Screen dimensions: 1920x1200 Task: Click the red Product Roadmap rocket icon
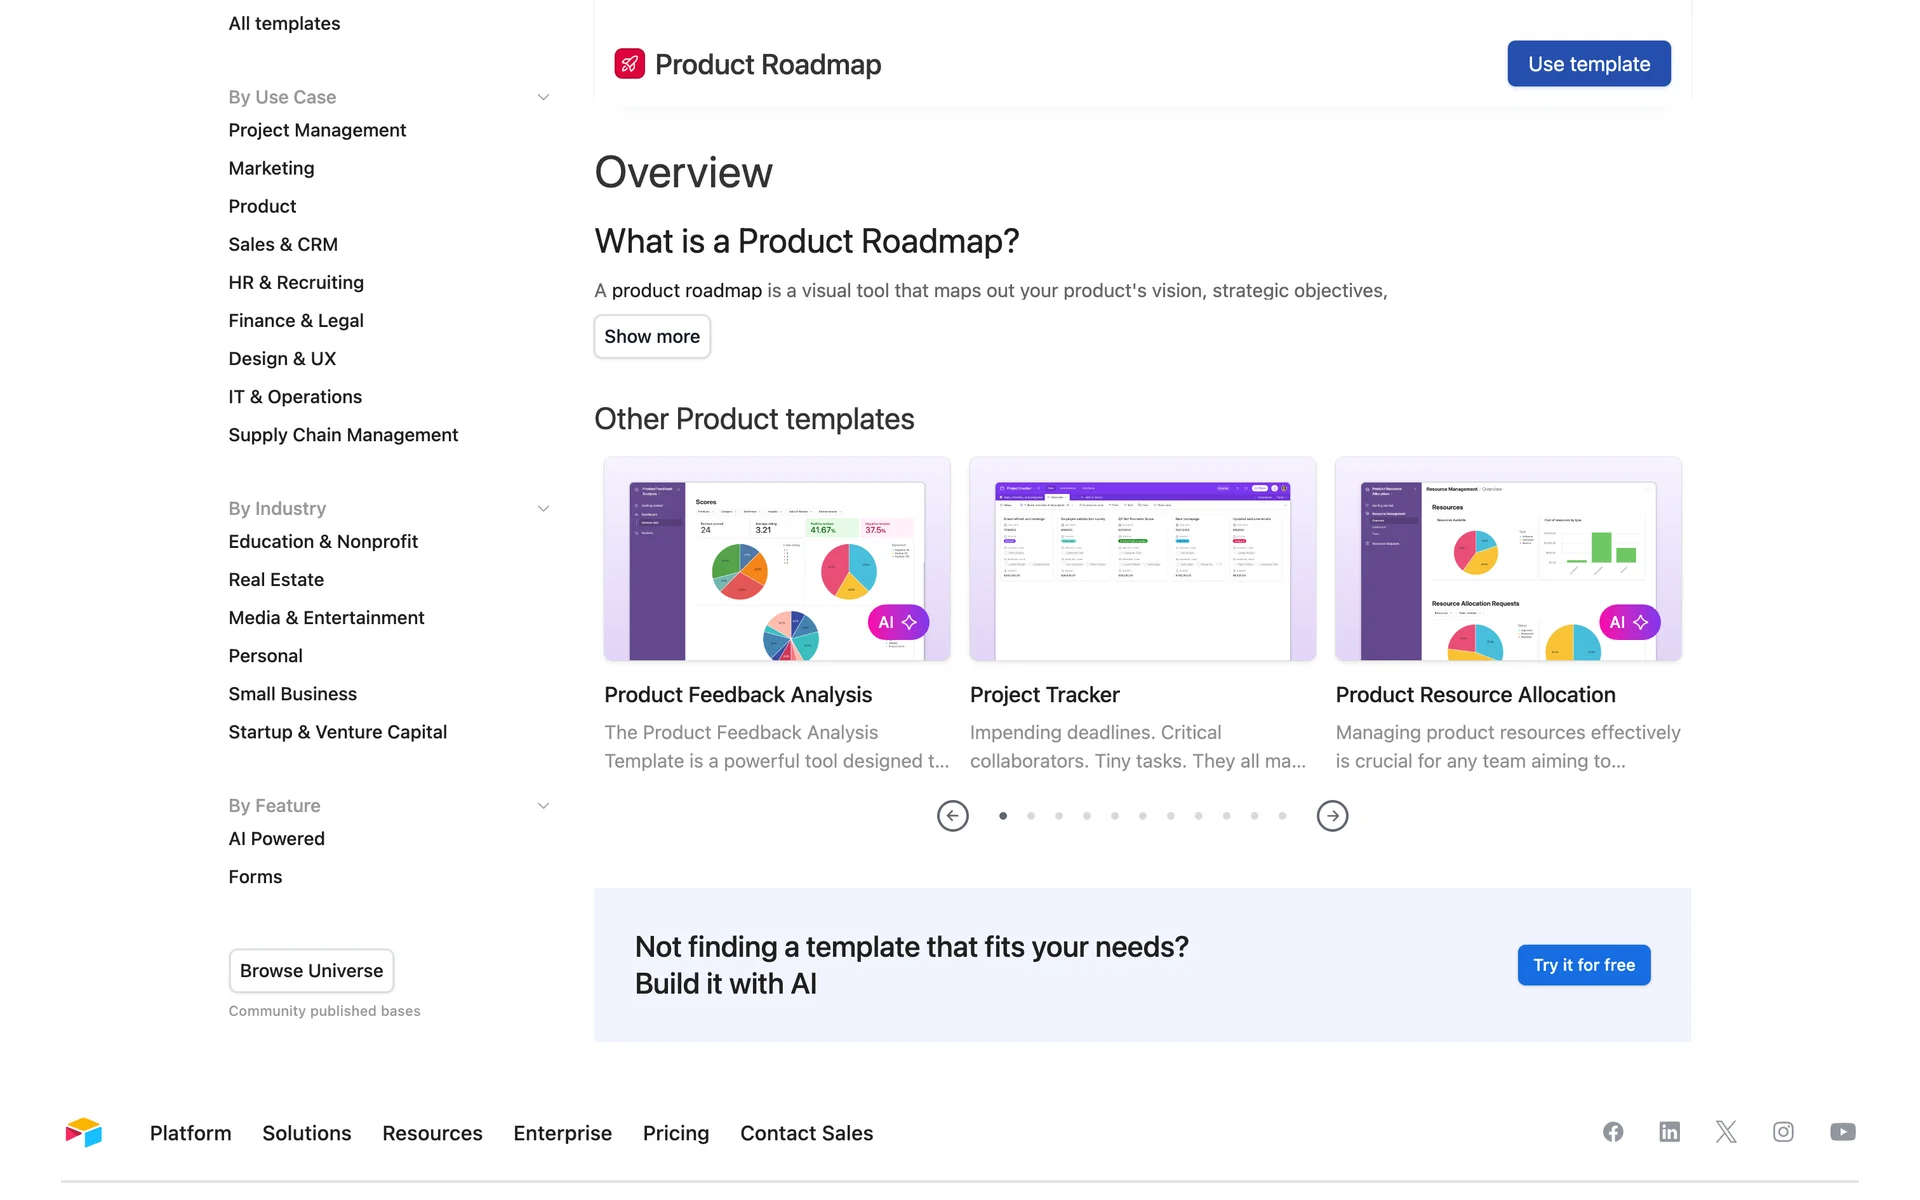[x=629, y=64]
